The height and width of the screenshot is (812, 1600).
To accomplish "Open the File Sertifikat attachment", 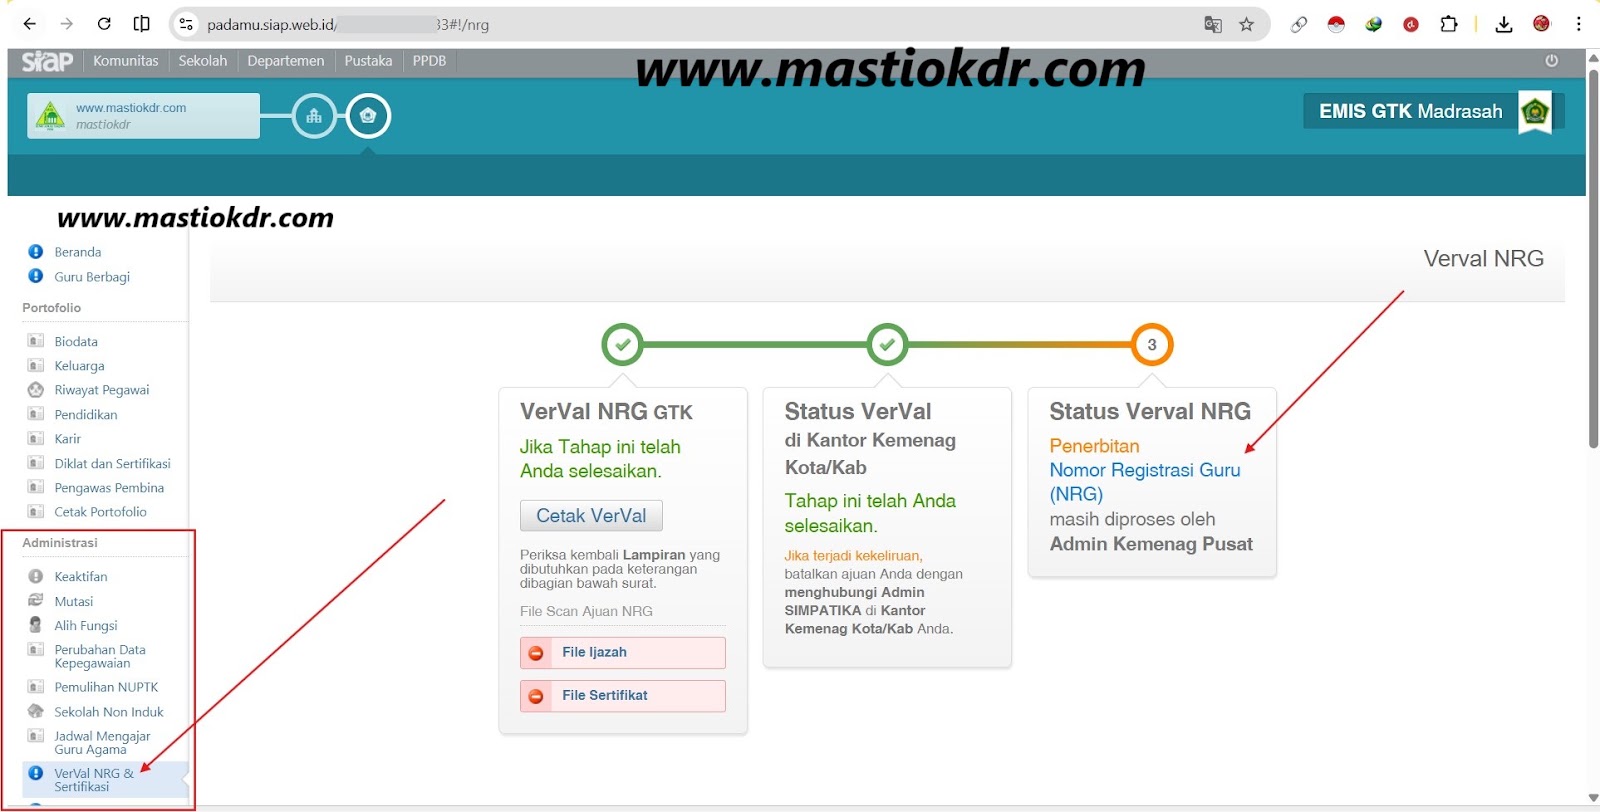I will click(623, 696).
